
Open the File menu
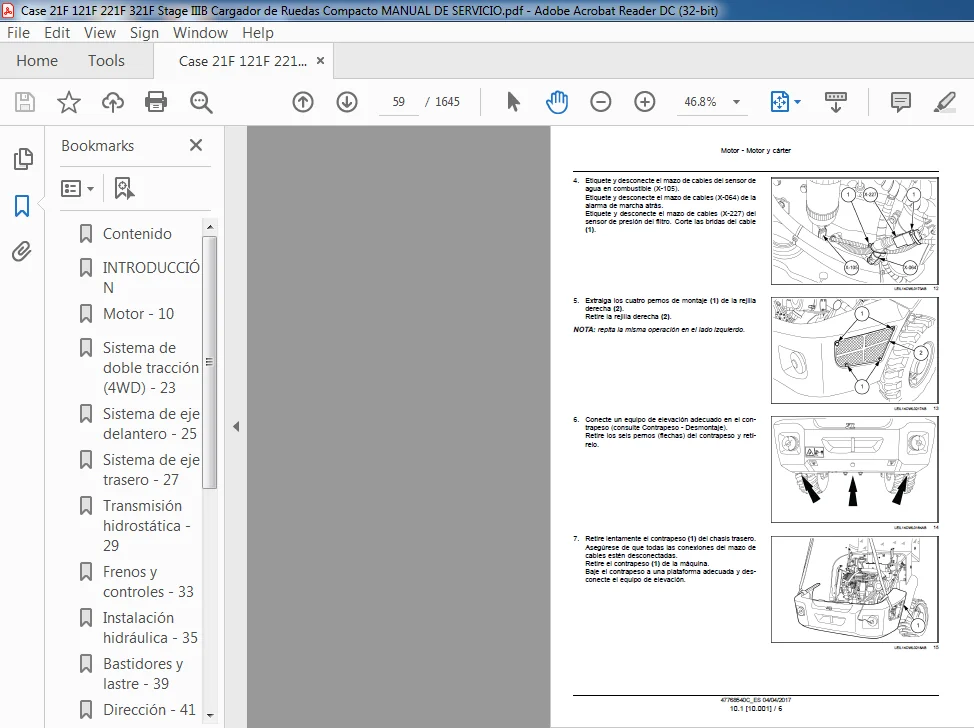[18, 33]
